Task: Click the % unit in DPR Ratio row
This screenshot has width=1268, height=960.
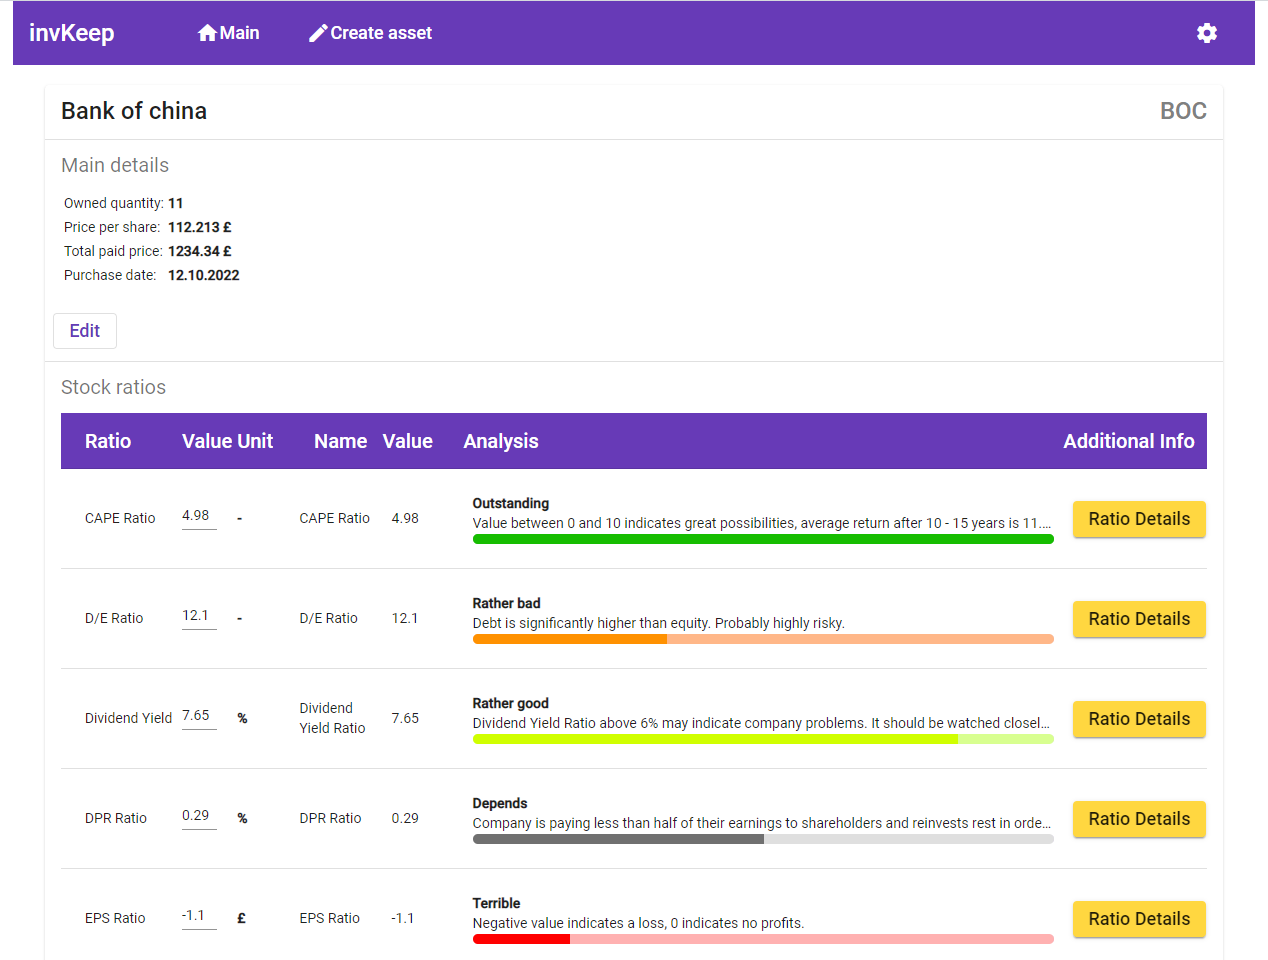Action: pyautogui.click(x=242, y=818)
